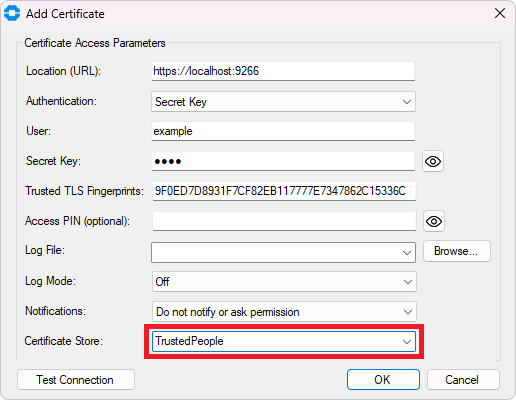Show the Access PIN using eye icon
Screen dimensions: 516x400
tap(434, 221)
